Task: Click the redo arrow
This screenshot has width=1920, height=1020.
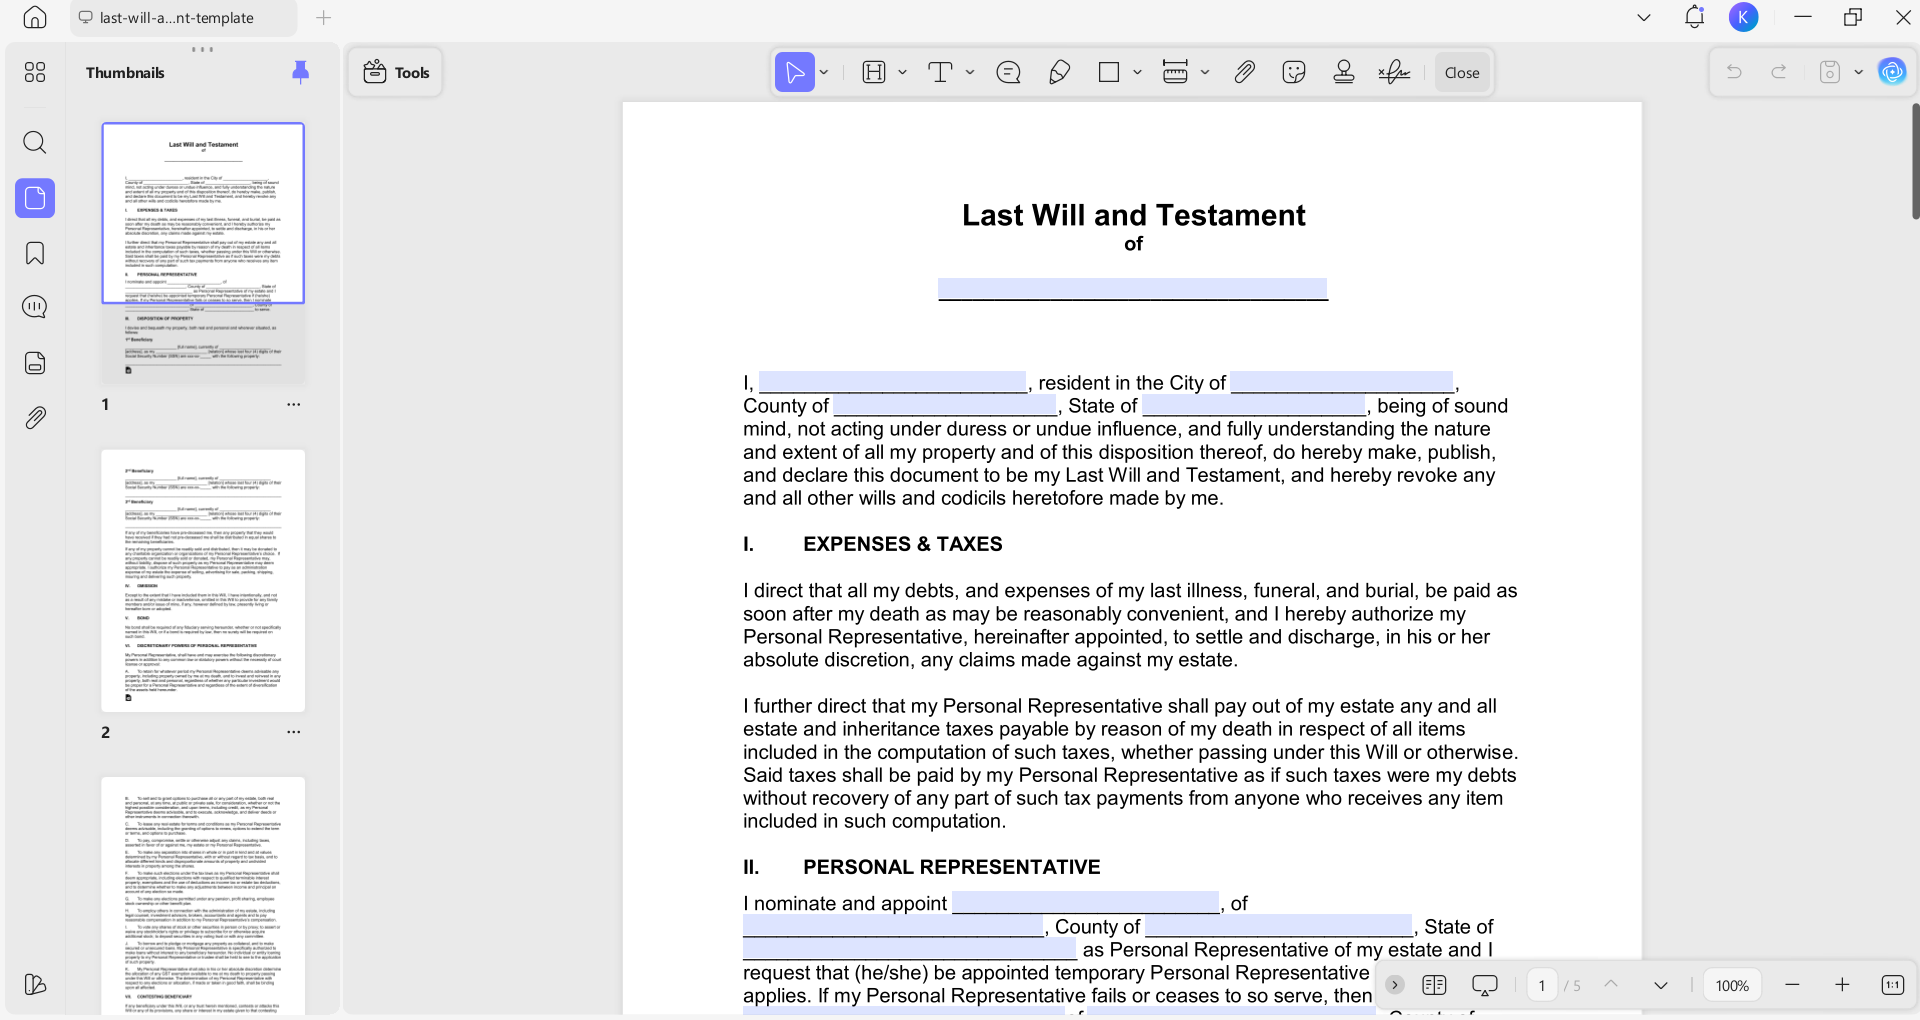Action: click(x=1779, y=72)
